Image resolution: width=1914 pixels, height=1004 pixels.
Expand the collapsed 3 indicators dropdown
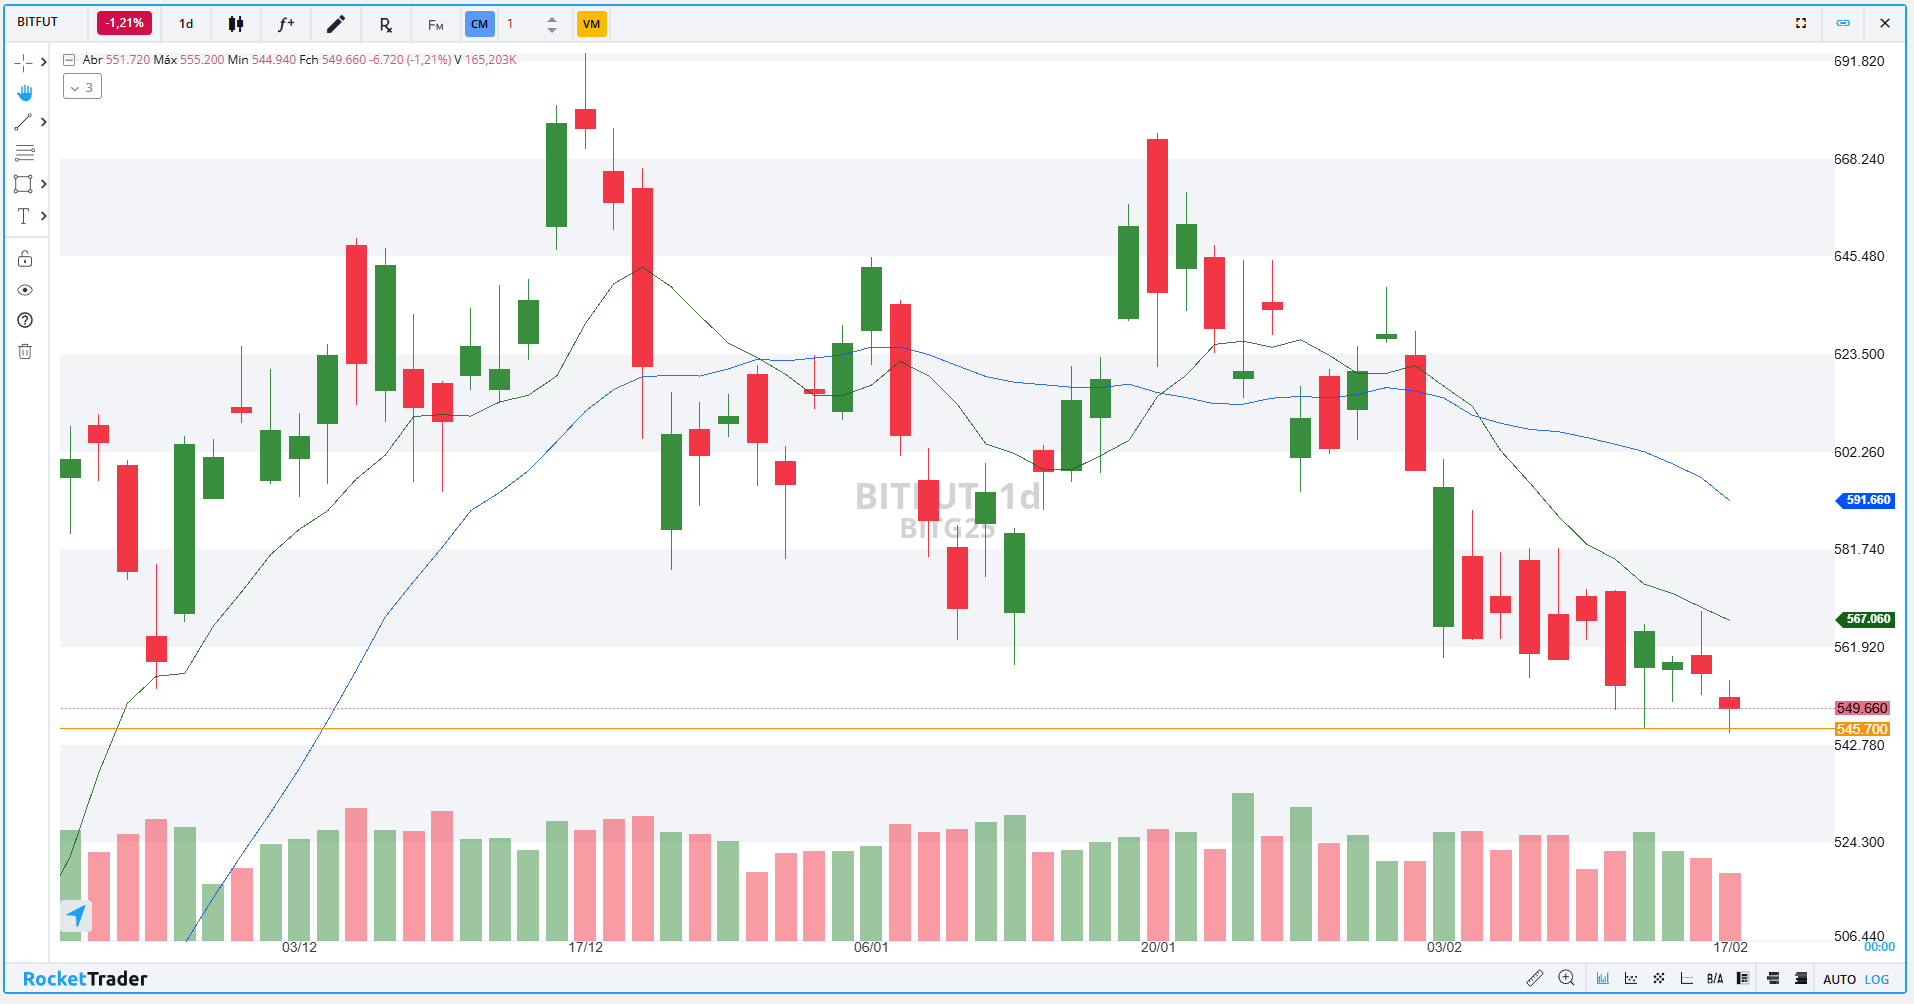82,88
